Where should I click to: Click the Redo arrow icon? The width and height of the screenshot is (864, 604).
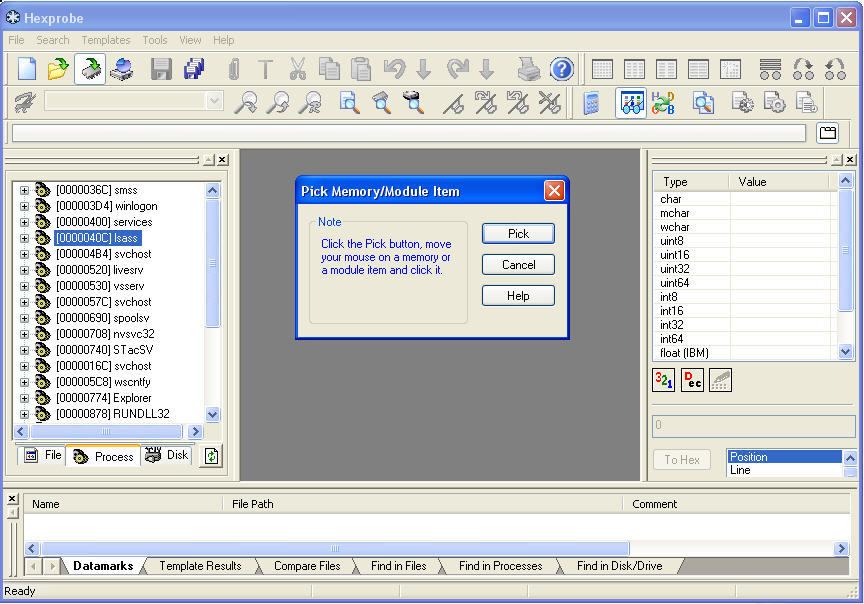457,69
